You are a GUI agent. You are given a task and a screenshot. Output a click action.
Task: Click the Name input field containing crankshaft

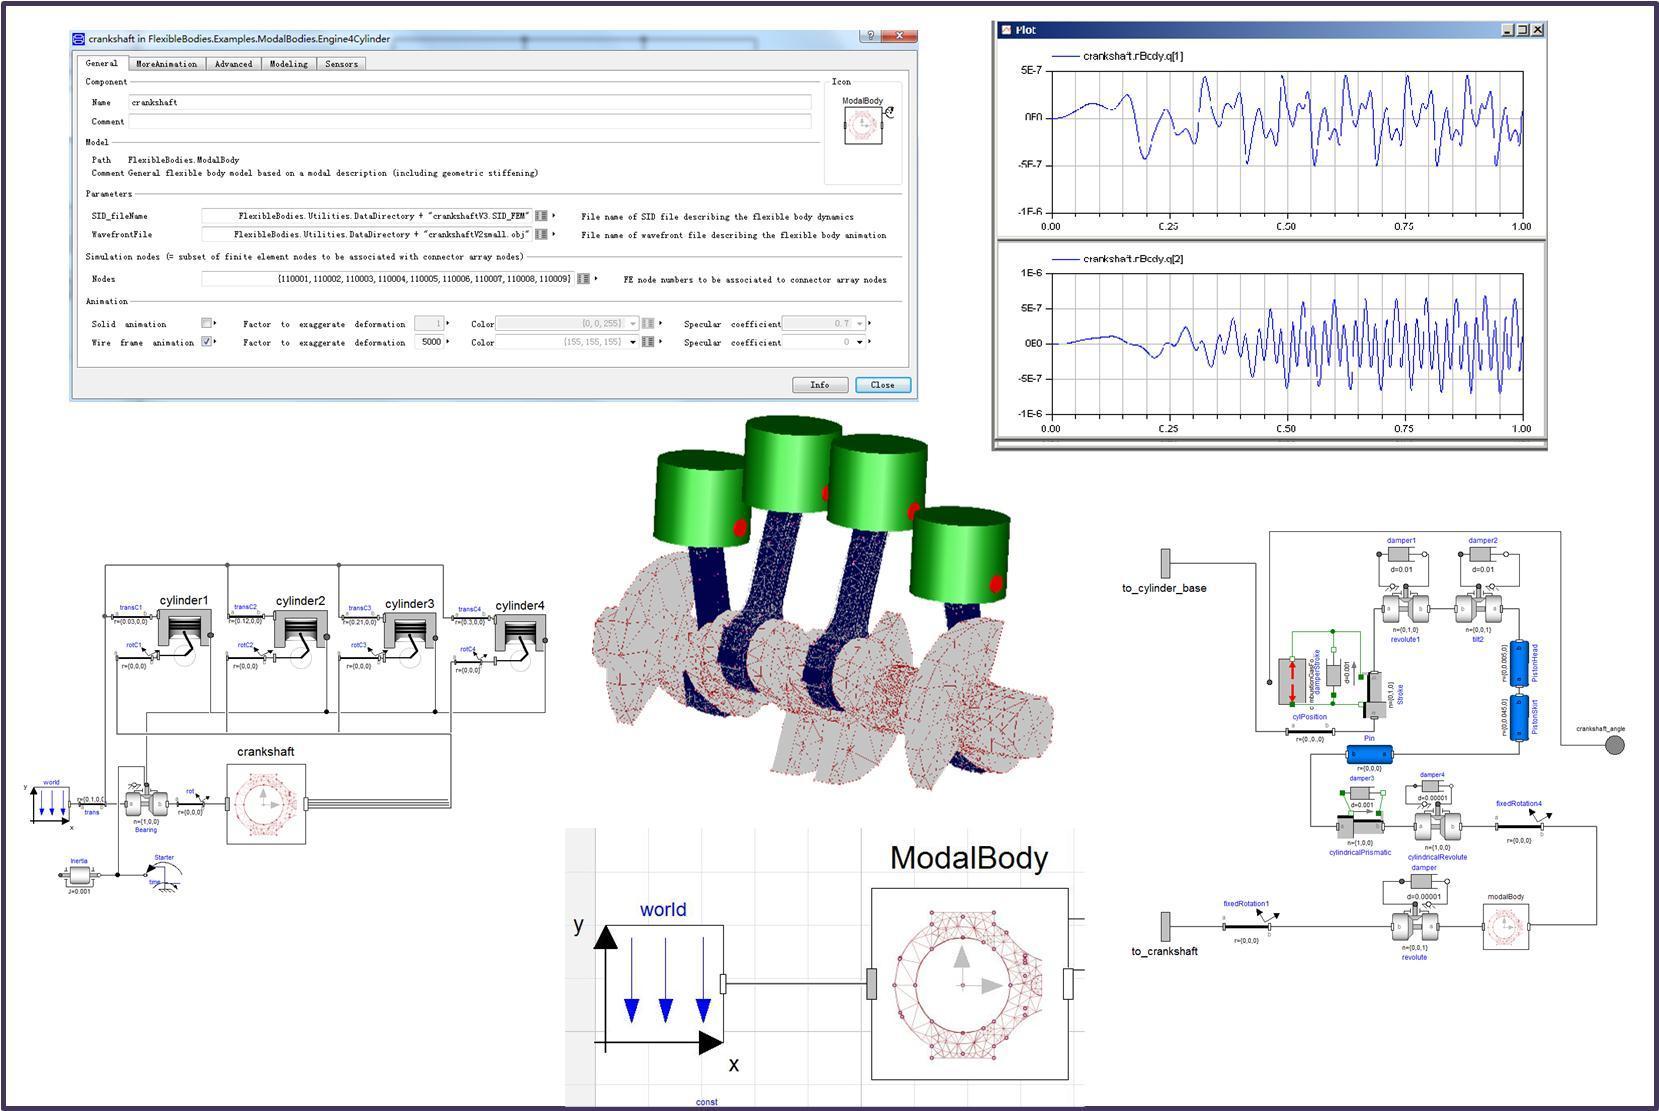coord(470,102)
